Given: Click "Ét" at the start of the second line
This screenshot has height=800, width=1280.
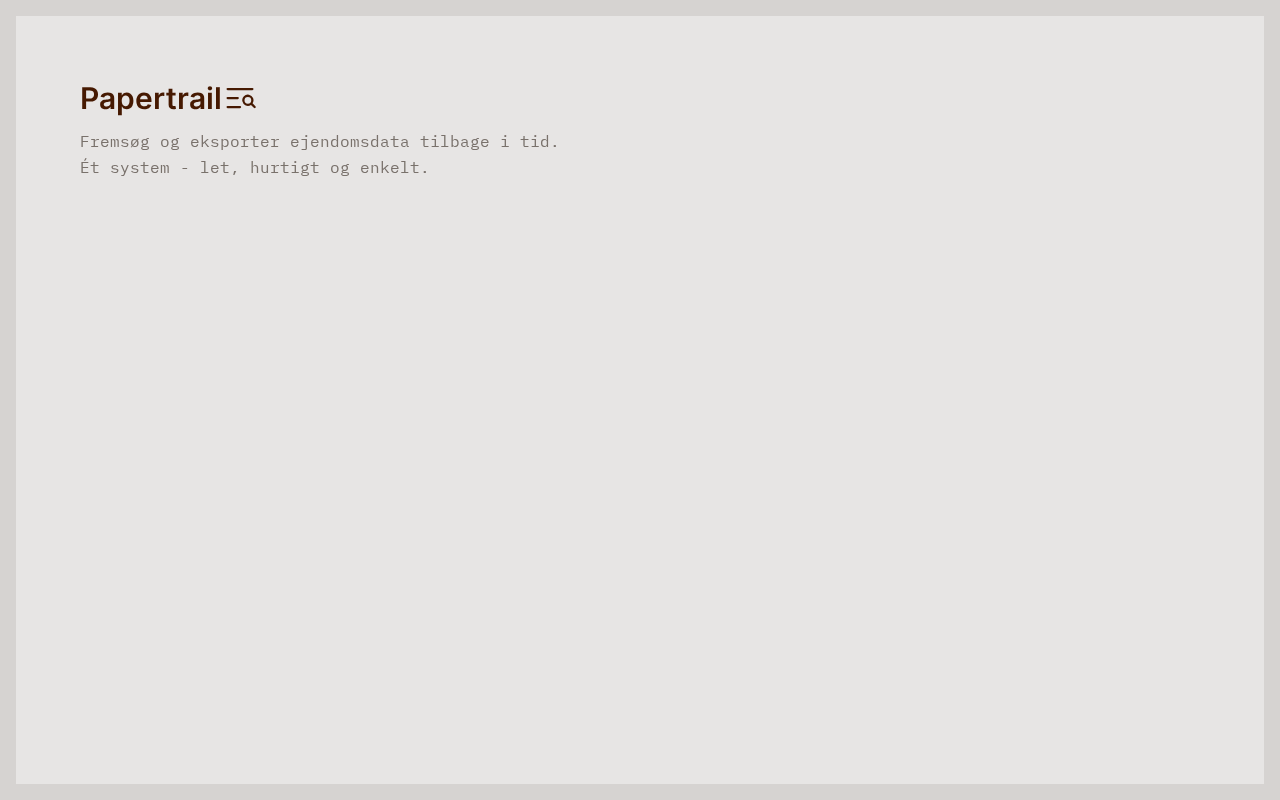Looking at the screenshot, I should 90,167.
